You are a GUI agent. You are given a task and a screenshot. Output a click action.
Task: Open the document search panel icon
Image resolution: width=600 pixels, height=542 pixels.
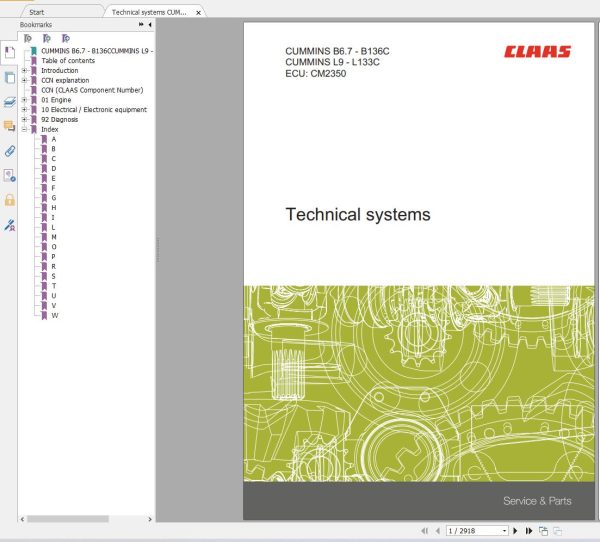(10, 175)
